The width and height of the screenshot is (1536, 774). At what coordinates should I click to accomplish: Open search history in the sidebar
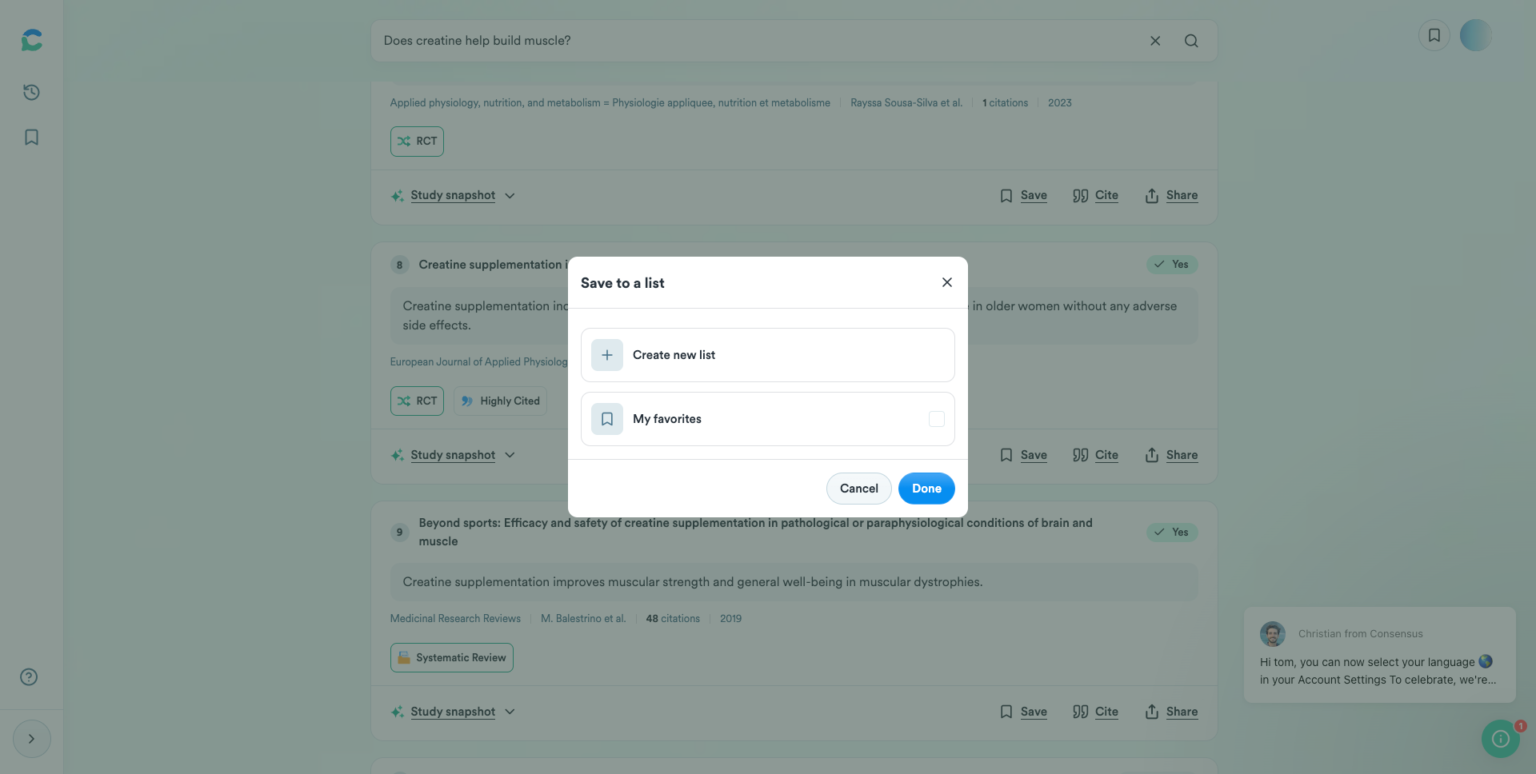(31, 91)
